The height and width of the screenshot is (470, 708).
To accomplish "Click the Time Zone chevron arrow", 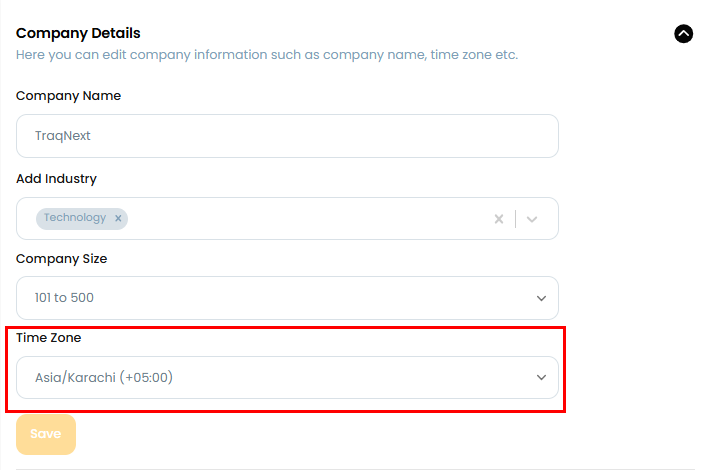I will 541,378.
